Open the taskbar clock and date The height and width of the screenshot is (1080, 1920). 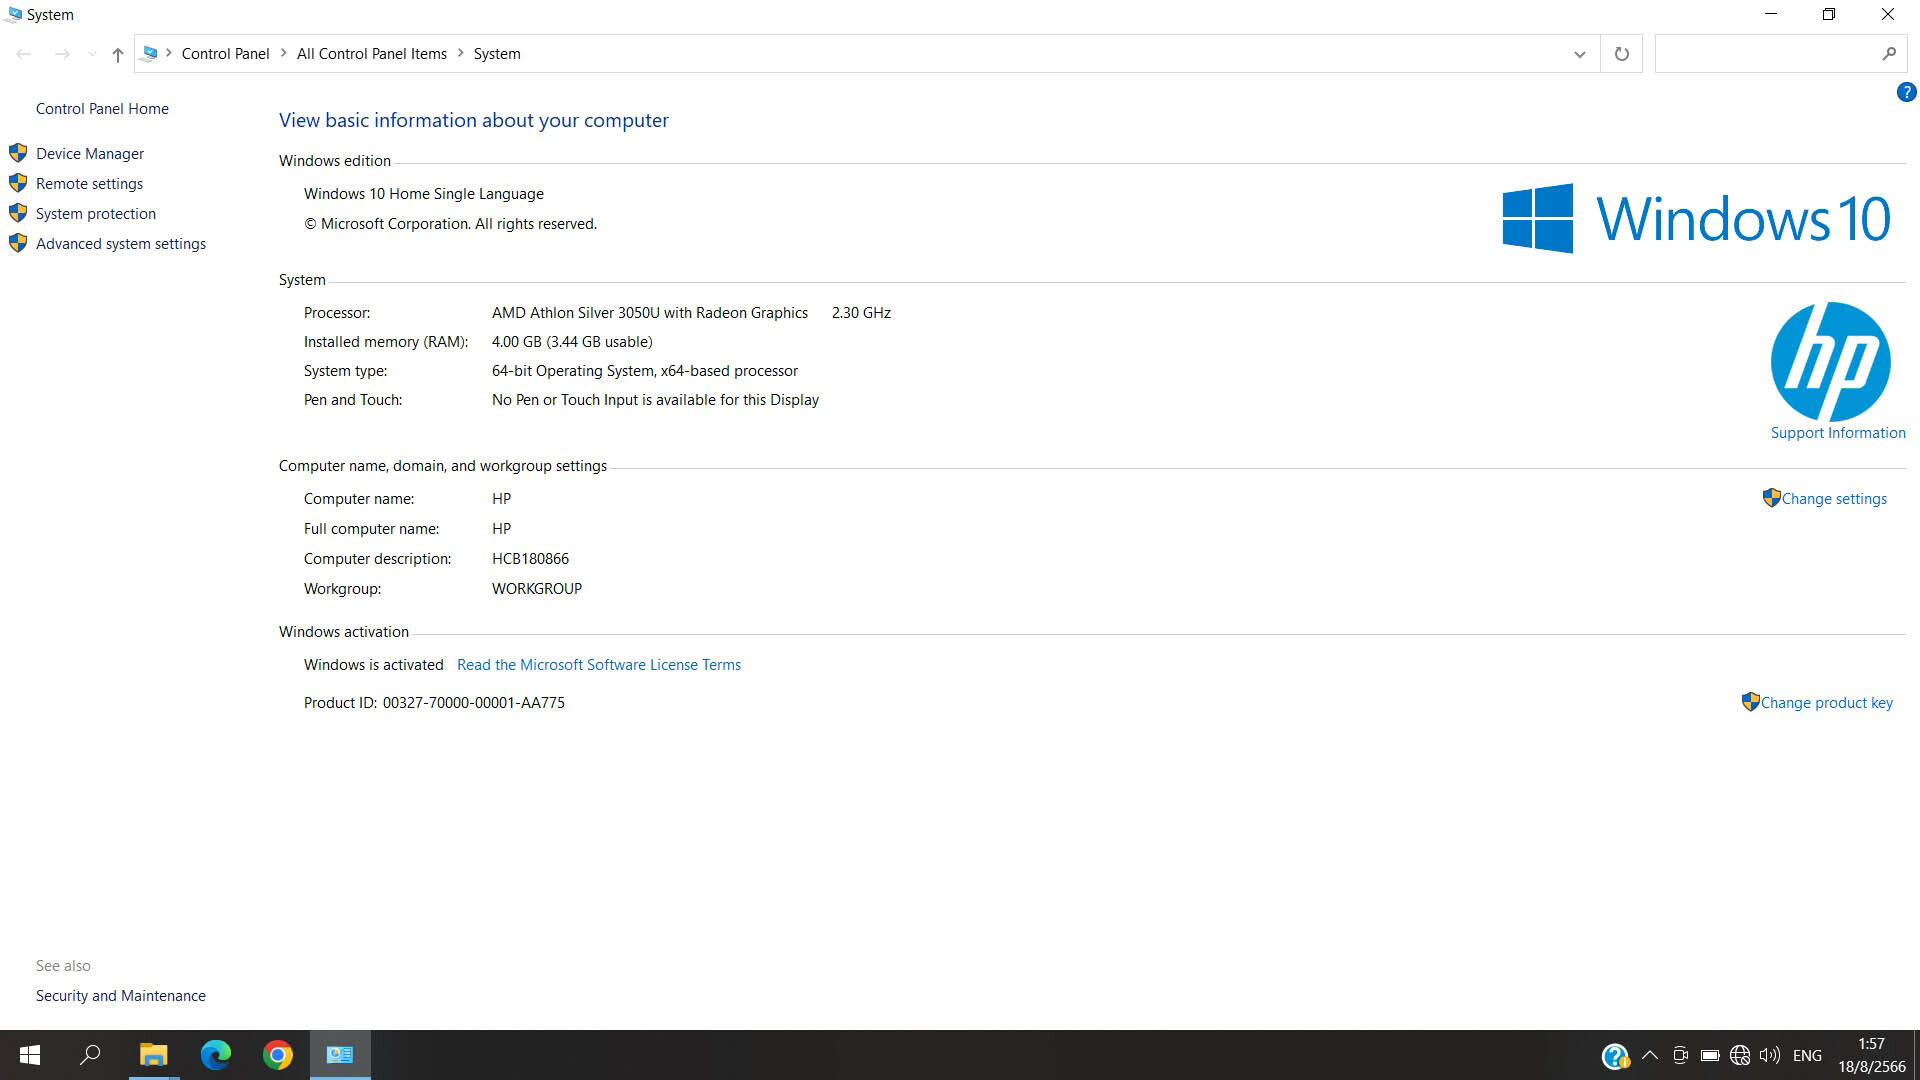[1871, 1055]
